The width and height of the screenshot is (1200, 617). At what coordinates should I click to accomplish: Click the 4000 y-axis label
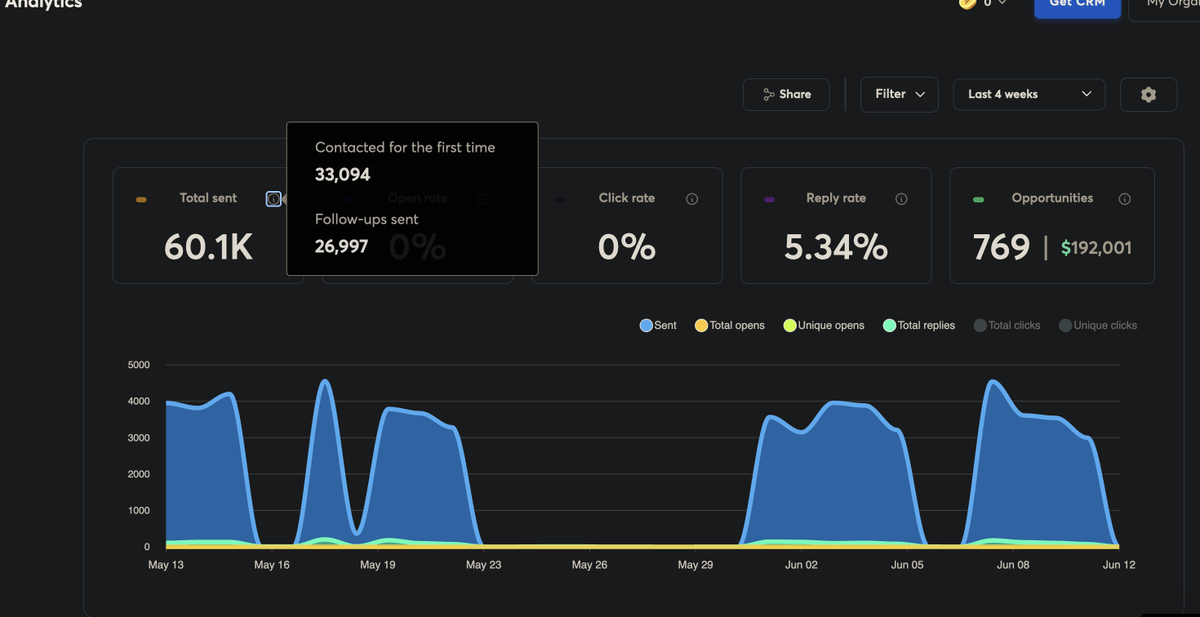(x=139, y=402)
